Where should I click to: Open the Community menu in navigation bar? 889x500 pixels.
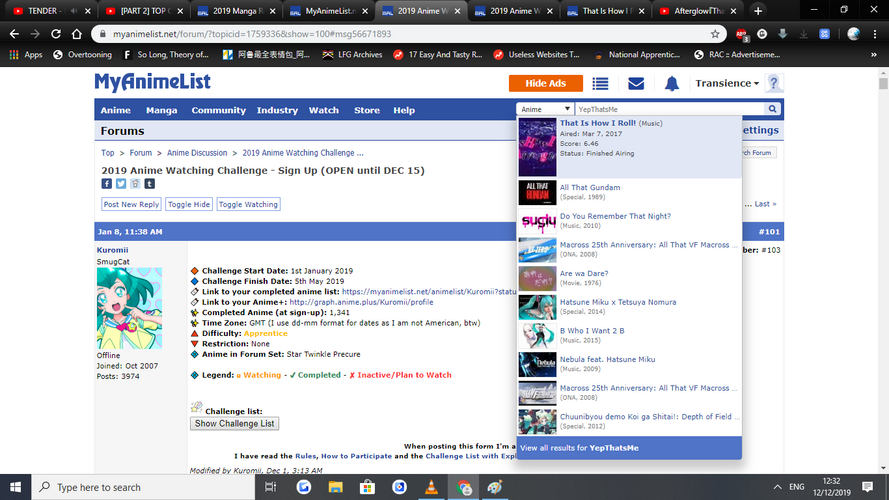(218, 110)
